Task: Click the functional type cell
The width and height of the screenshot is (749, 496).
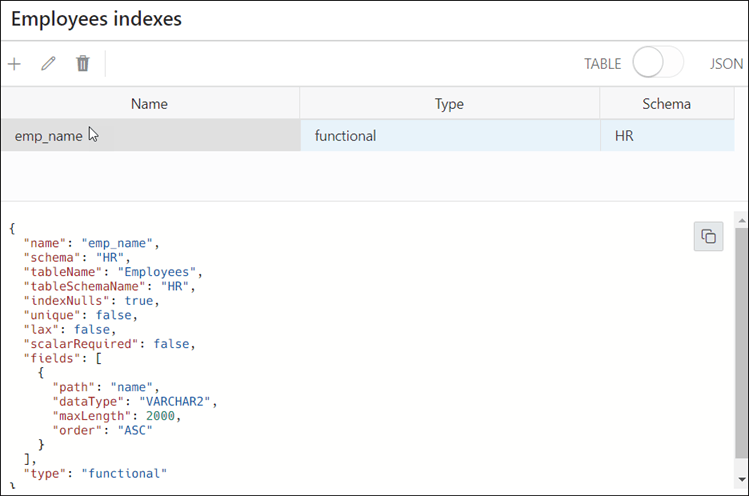Action: [449, 135]
